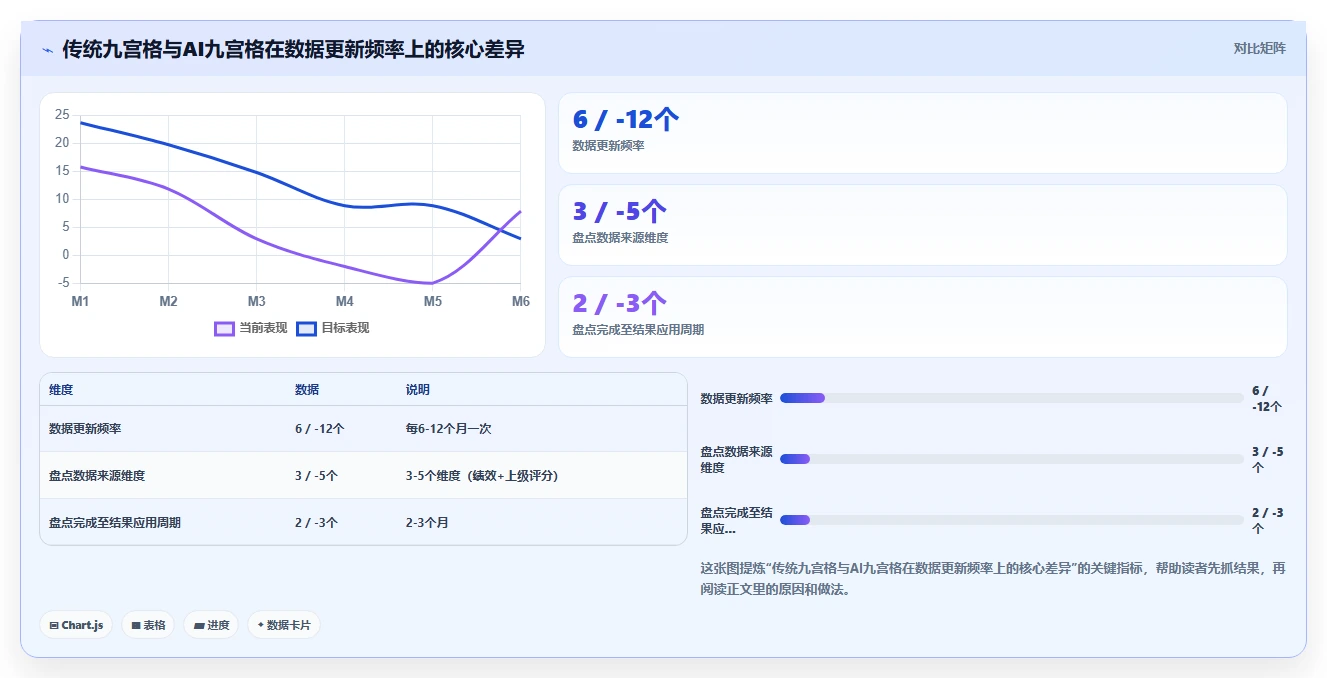This screenshot has width=1327, height=678.
Task: Click the 盘点完成至结果应用周期 card caption
Action: (x=638, y=330)
